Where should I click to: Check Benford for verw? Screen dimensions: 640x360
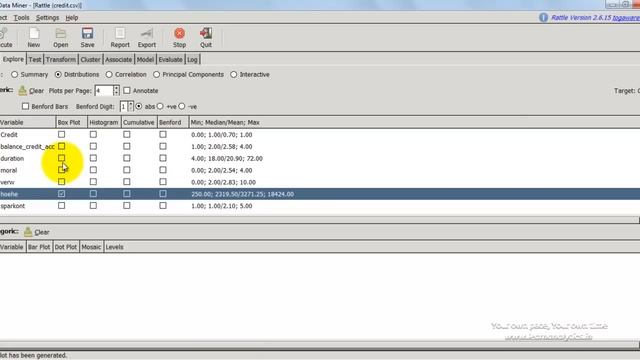(163, 182)
